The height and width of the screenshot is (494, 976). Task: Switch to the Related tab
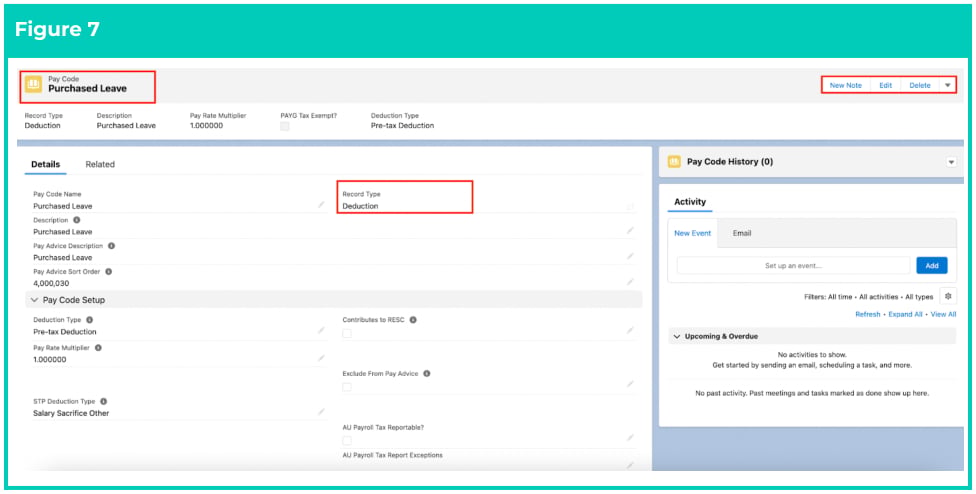coord(100,164)
